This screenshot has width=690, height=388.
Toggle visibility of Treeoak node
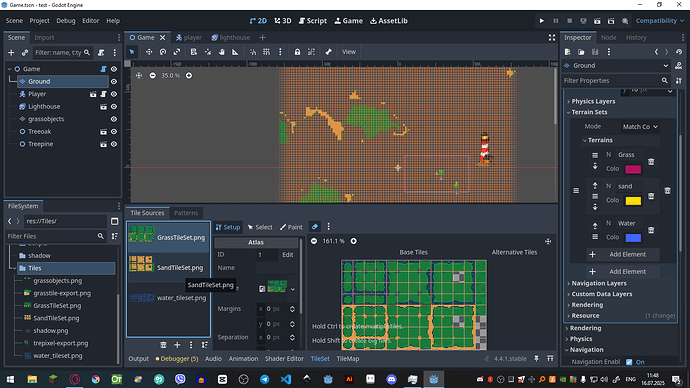pos(114,132)
